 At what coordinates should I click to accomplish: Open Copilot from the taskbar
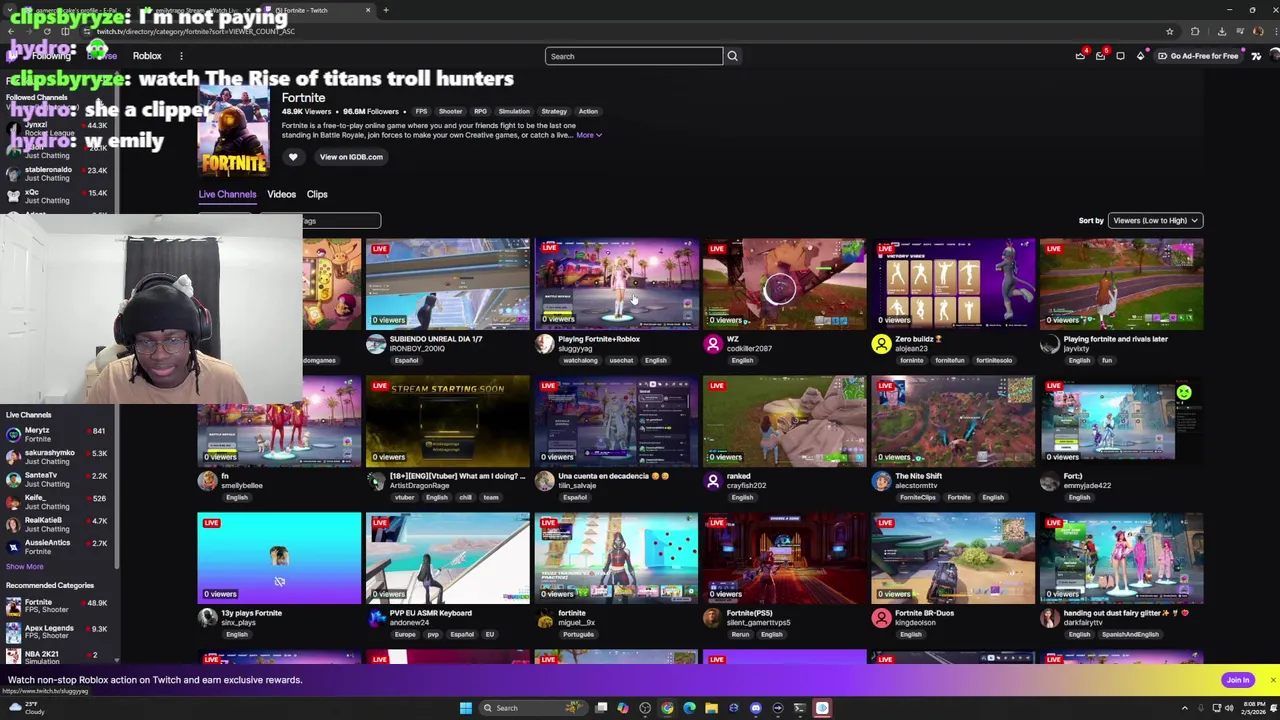coord(623,708)
